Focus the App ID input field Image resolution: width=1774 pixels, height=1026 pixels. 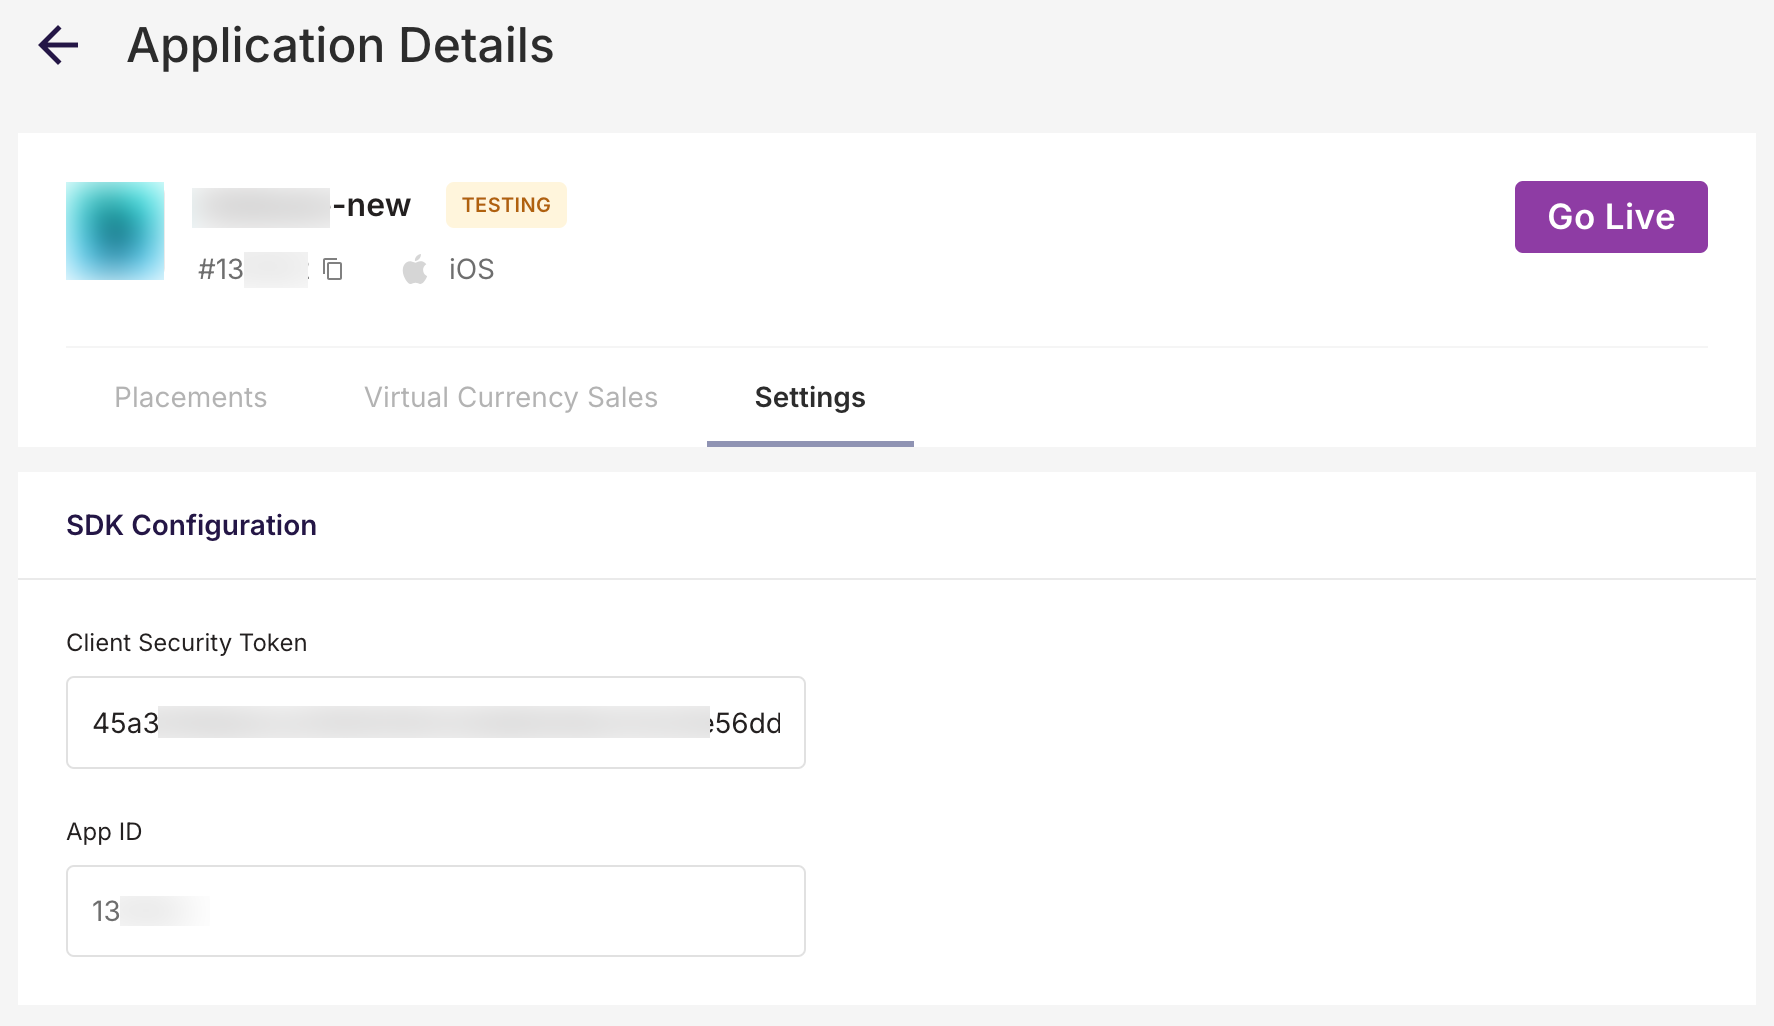pos(435,911)
